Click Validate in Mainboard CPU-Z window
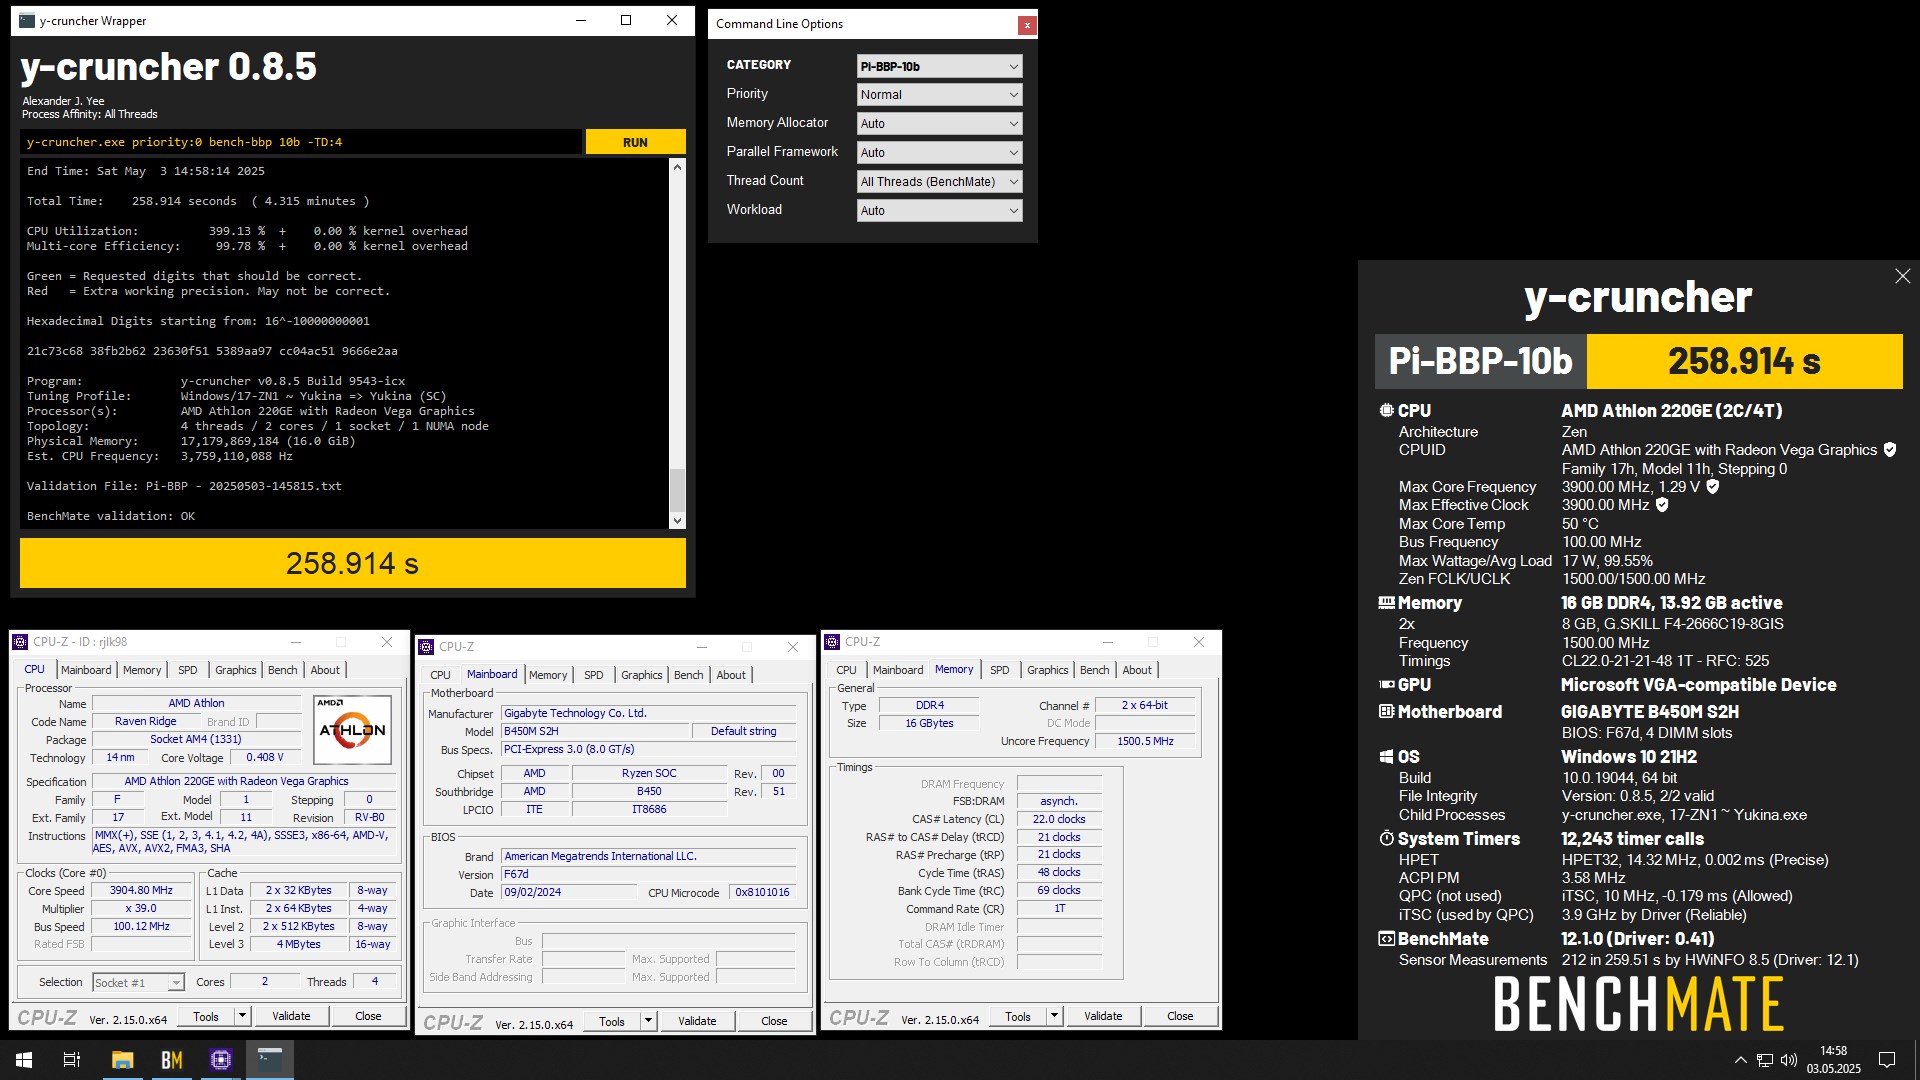 697,1021
